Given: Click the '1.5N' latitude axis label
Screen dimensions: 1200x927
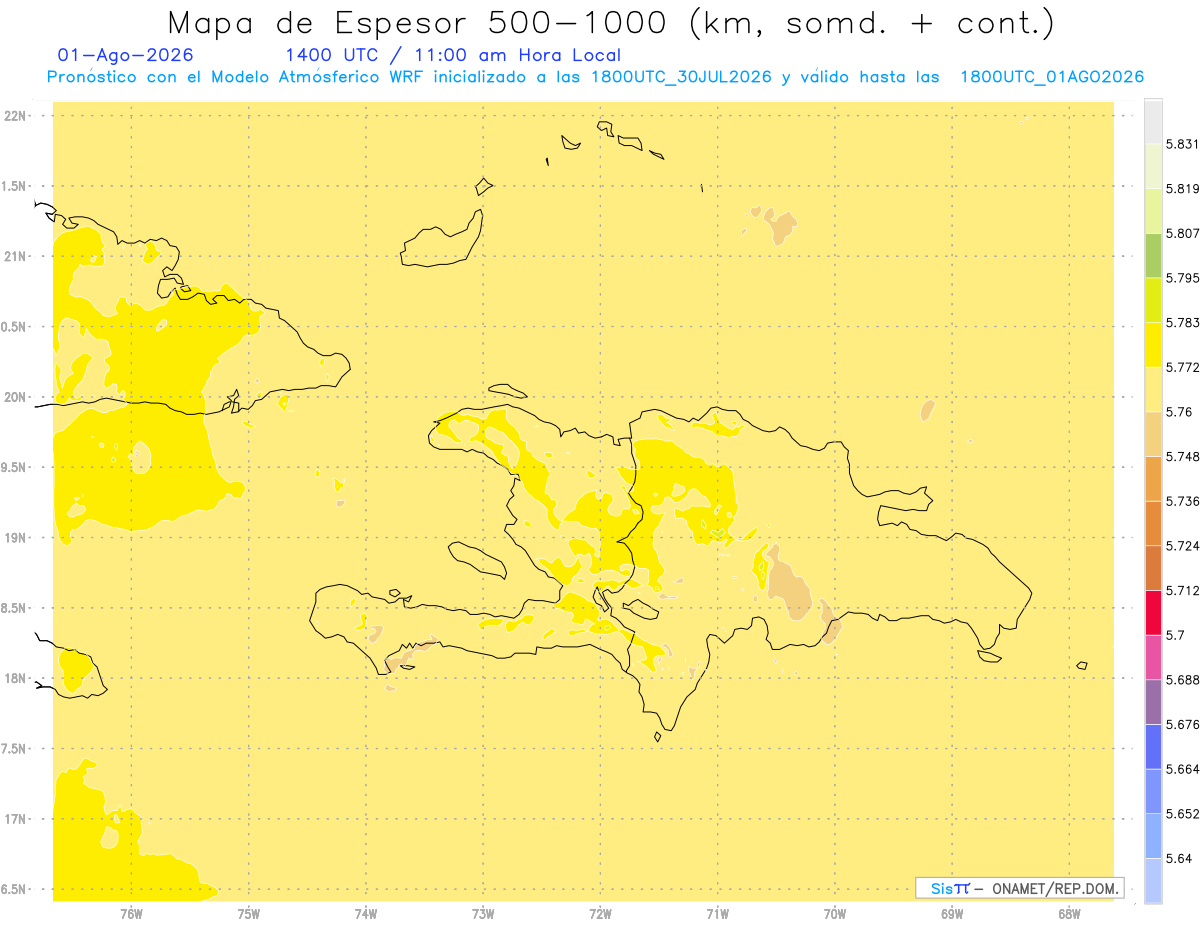Looking at the screenshot, I should click(x=13, y=186).
